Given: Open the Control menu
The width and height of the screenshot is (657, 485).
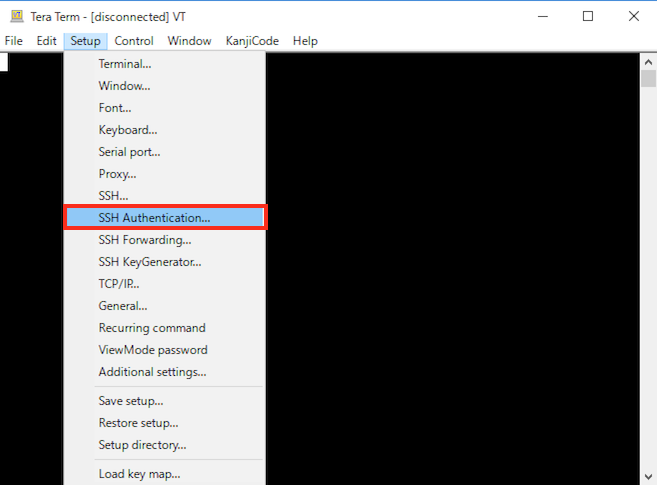Looking at the screenshot, I should pyautogui.click(x=134, y=41).
